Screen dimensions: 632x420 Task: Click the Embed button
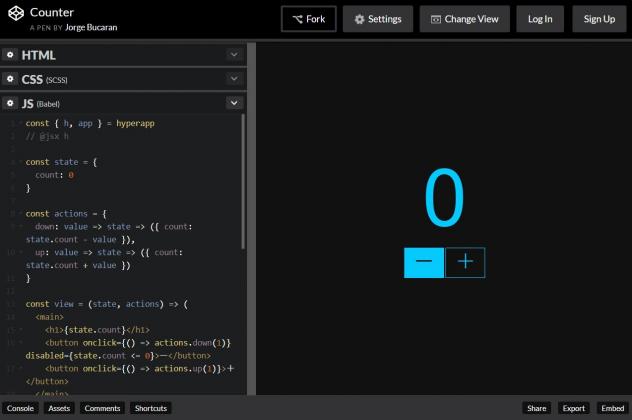pos(612,408)
